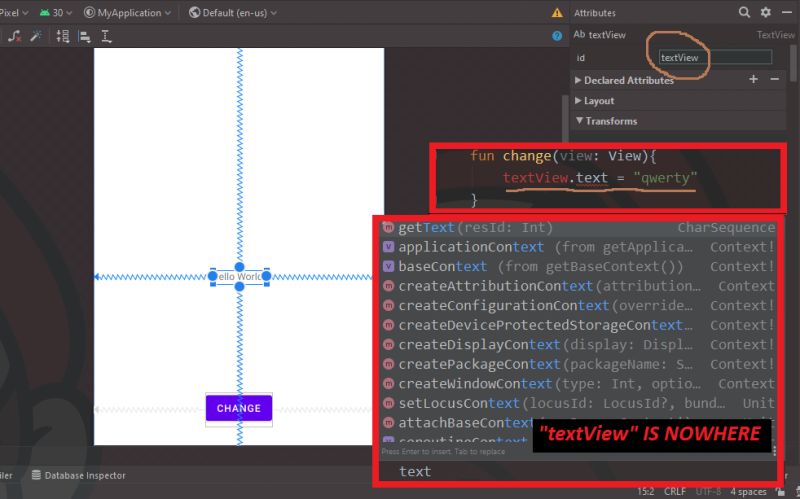
Task: Open the Default (en-us) locale dropdown
Action: click(233, 13)
